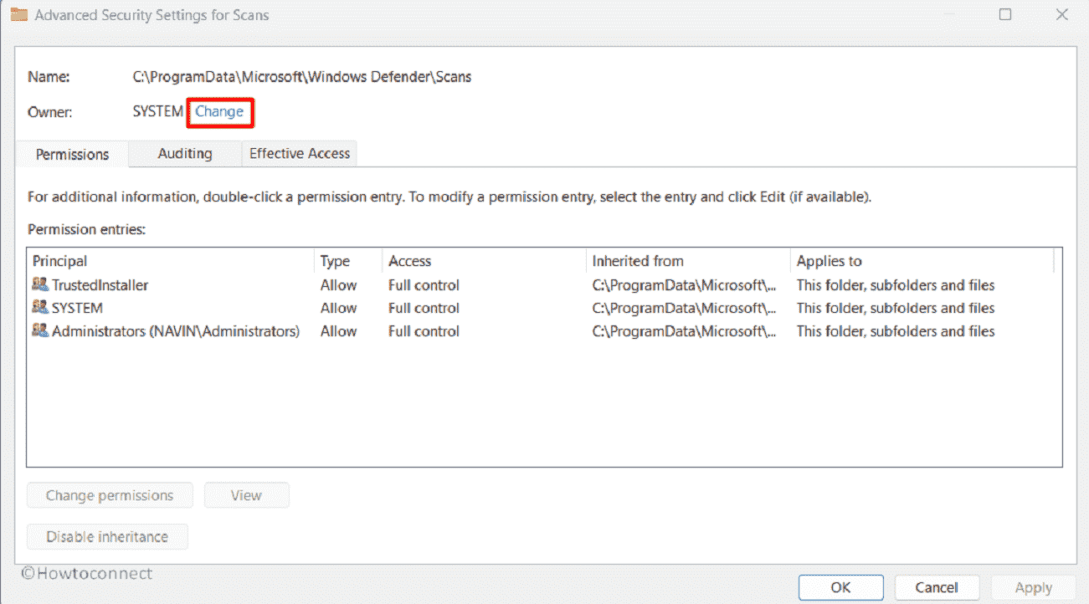Click the Change permissions button
1089x604 pixels.
point(110,496)
